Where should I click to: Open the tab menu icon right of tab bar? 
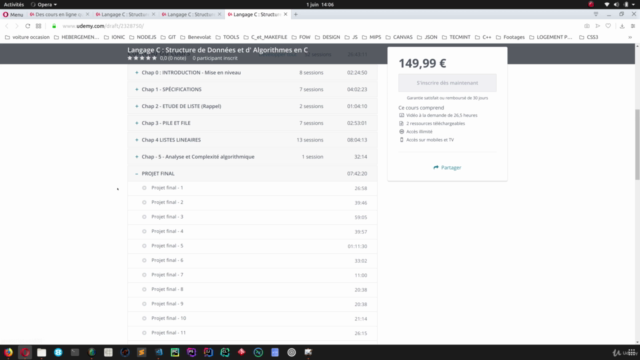click(596, 14)
